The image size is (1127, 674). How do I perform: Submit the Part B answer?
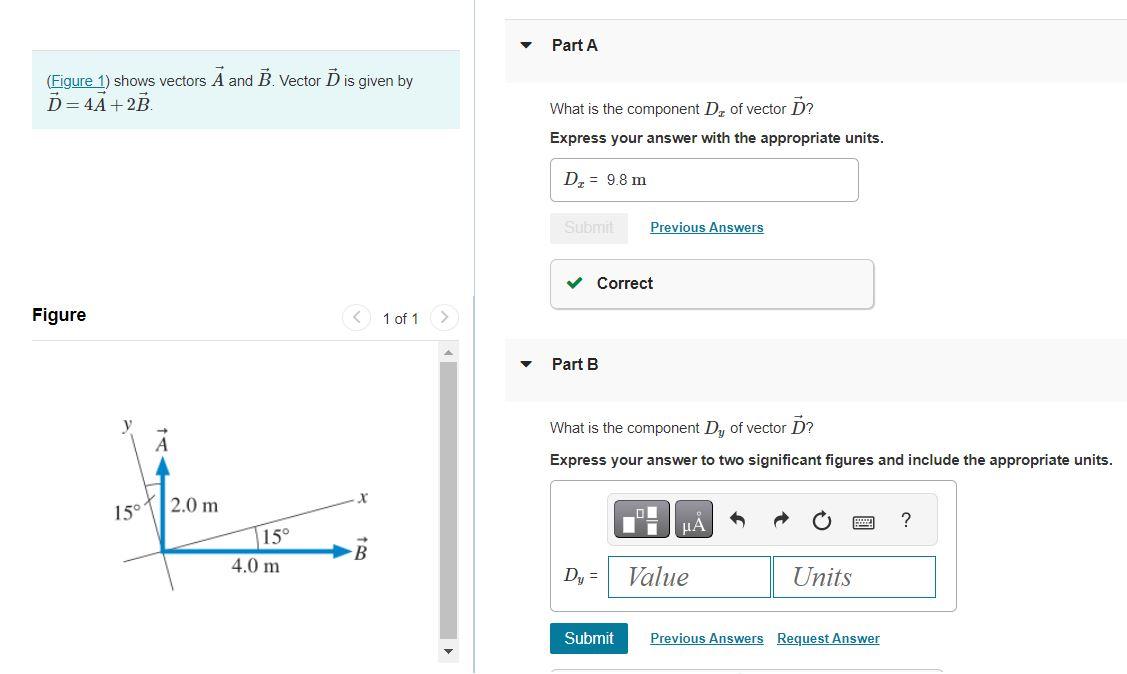588,638
